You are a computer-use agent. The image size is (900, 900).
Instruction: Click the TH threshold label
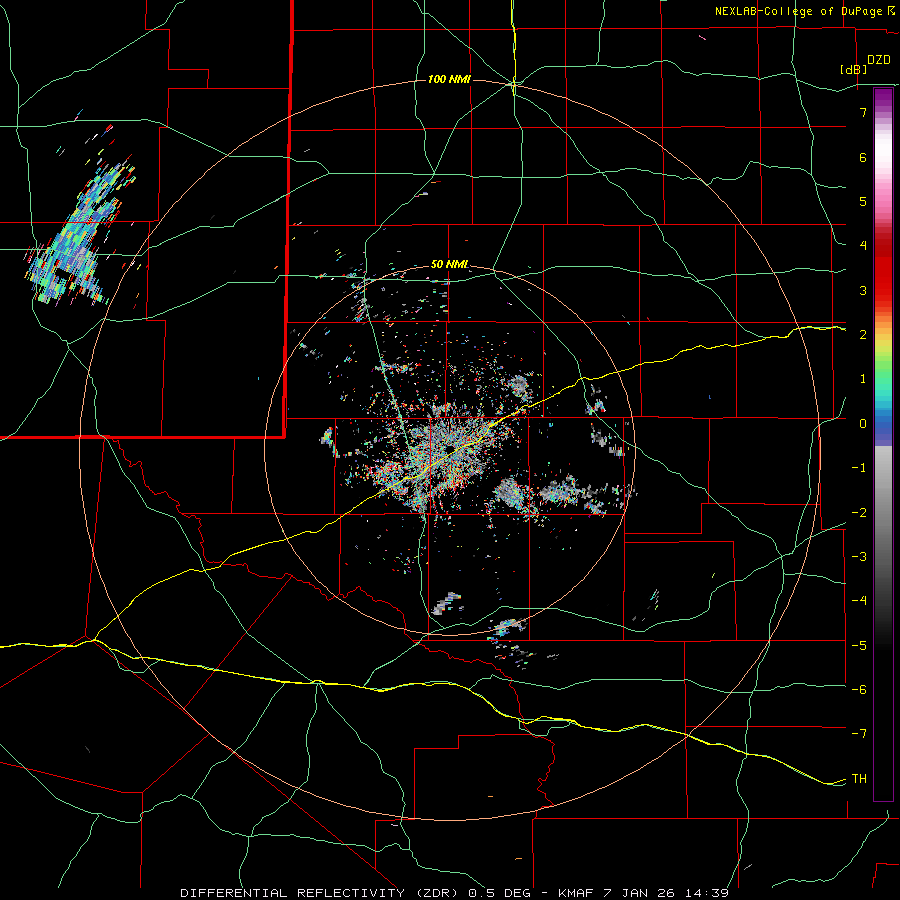click(859, 779)
